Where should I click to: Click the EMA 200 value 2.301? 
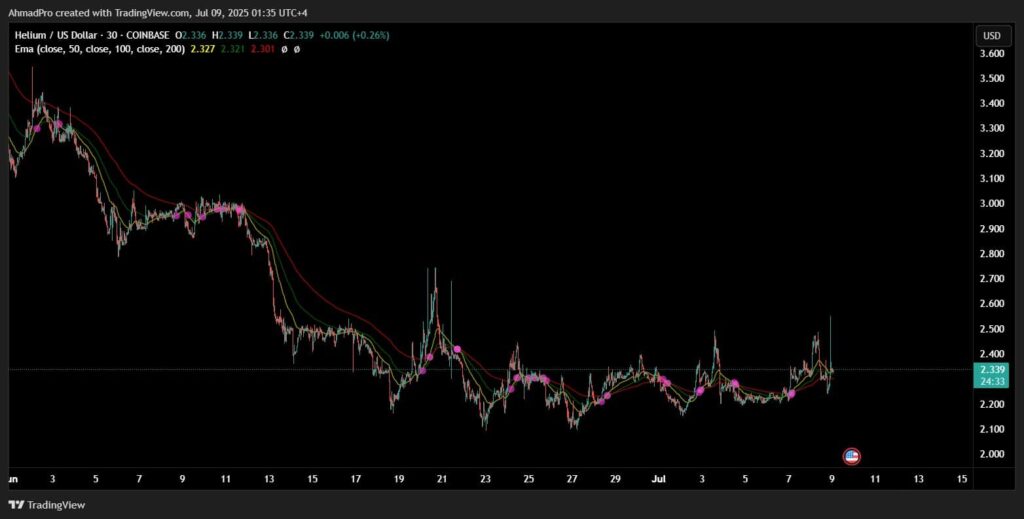(x=262, y=49)
